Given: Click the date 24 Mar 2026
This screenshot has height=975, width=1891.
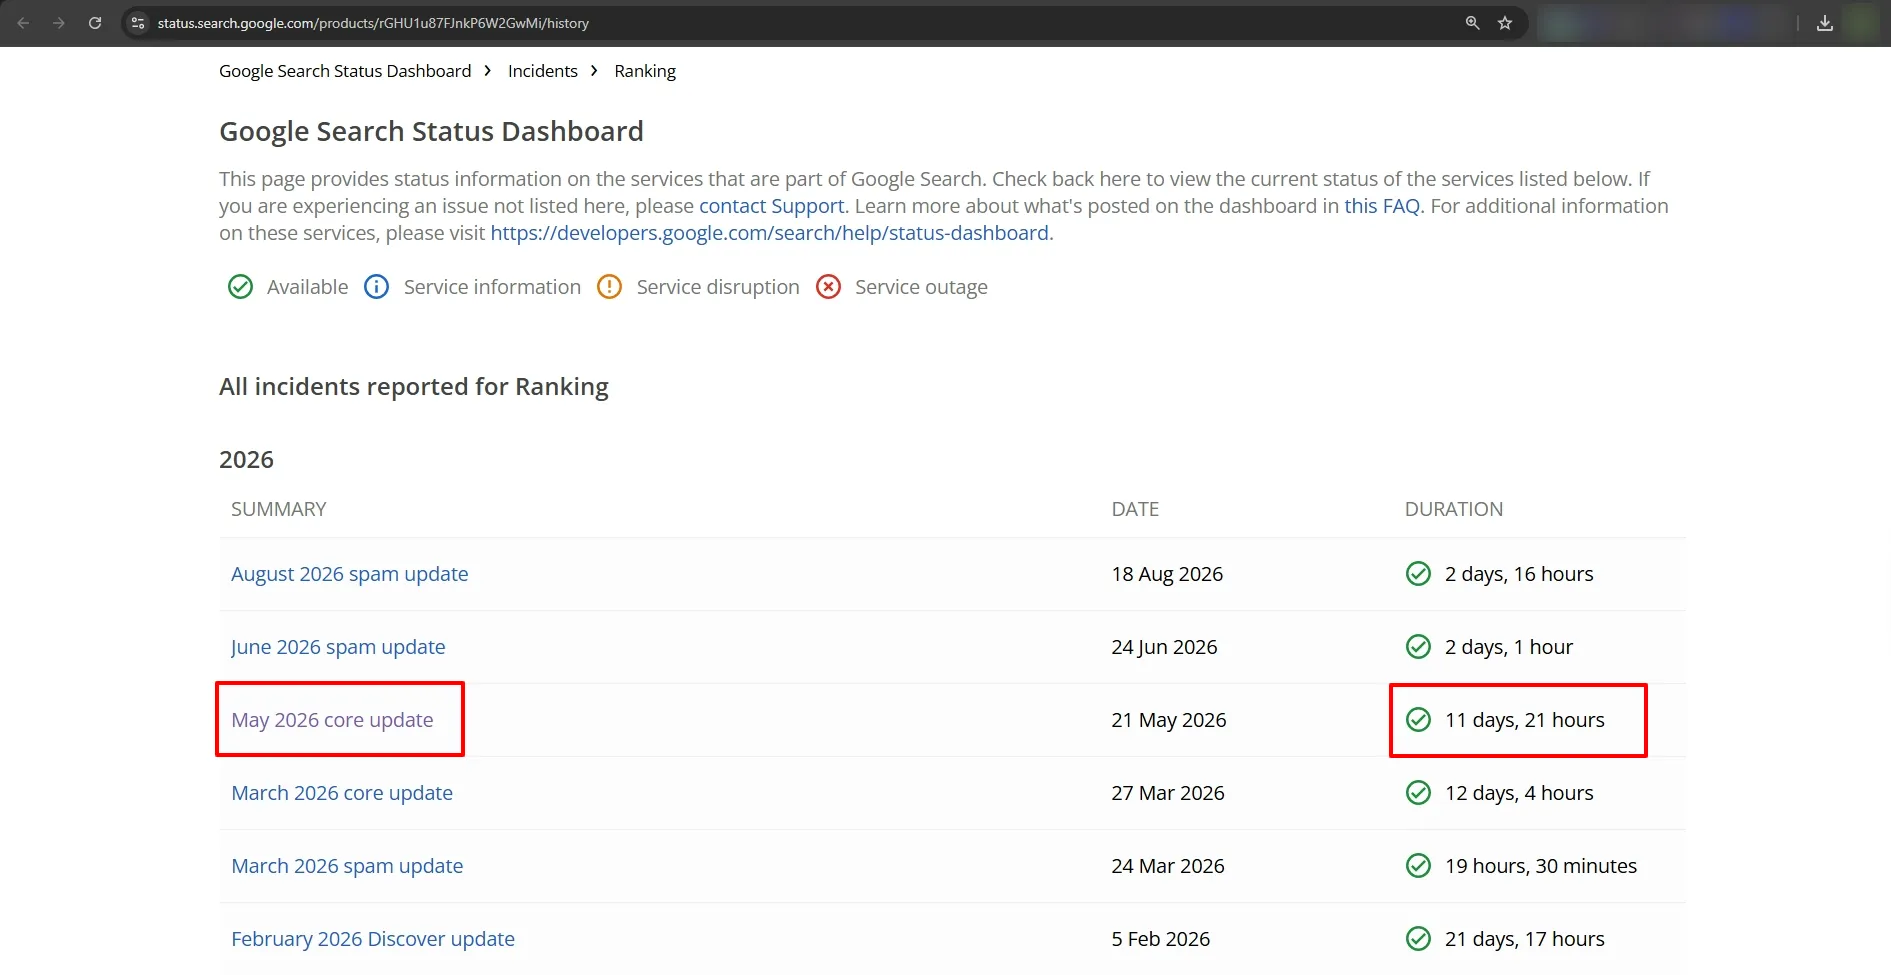Looking at the screenshot, I should pos(1167,866).
